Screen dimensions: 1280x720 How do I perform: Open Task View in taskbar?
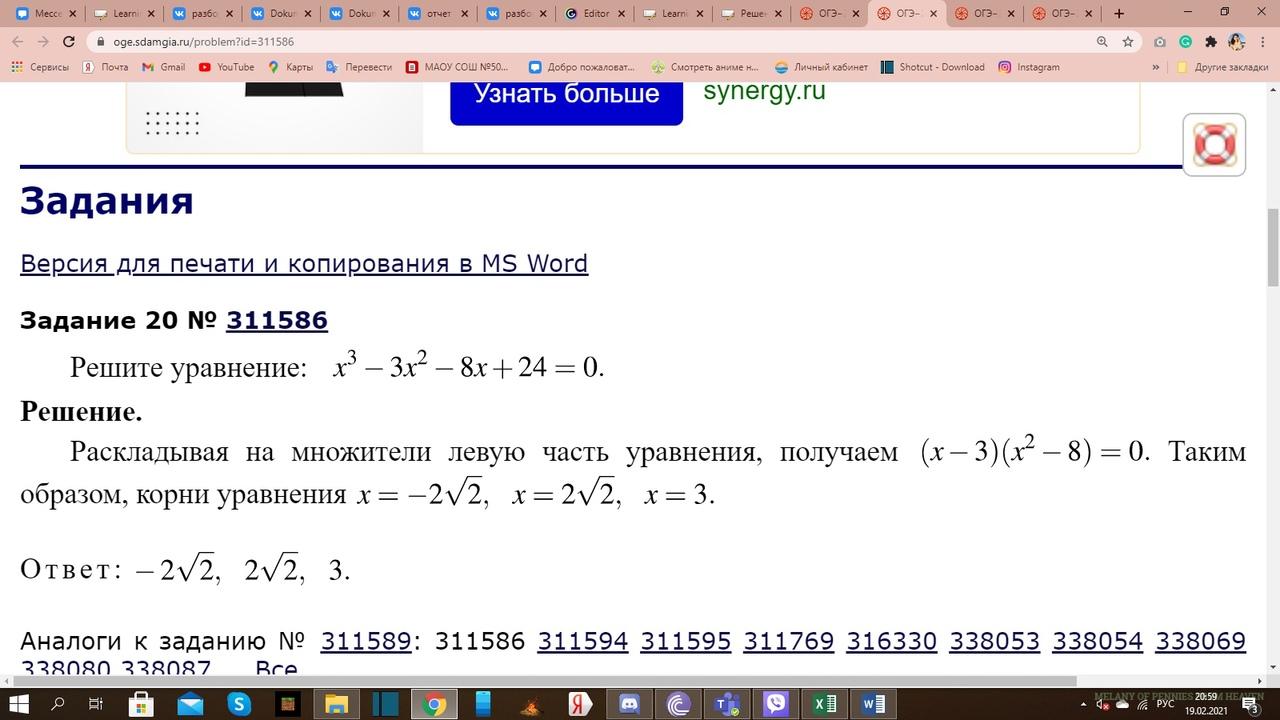[x=96, y=705]
